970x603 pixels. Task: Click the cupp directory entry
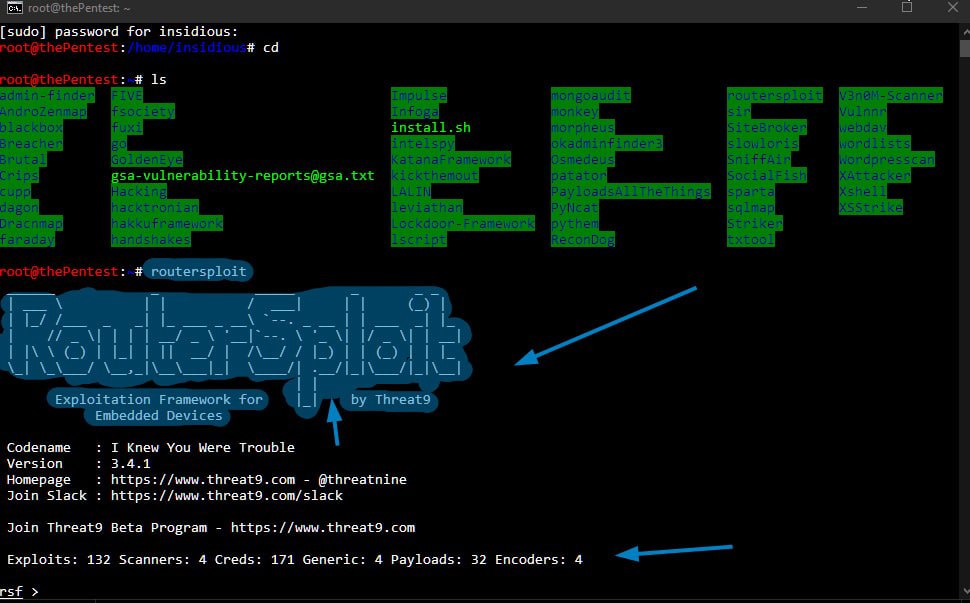coord(15,192)
